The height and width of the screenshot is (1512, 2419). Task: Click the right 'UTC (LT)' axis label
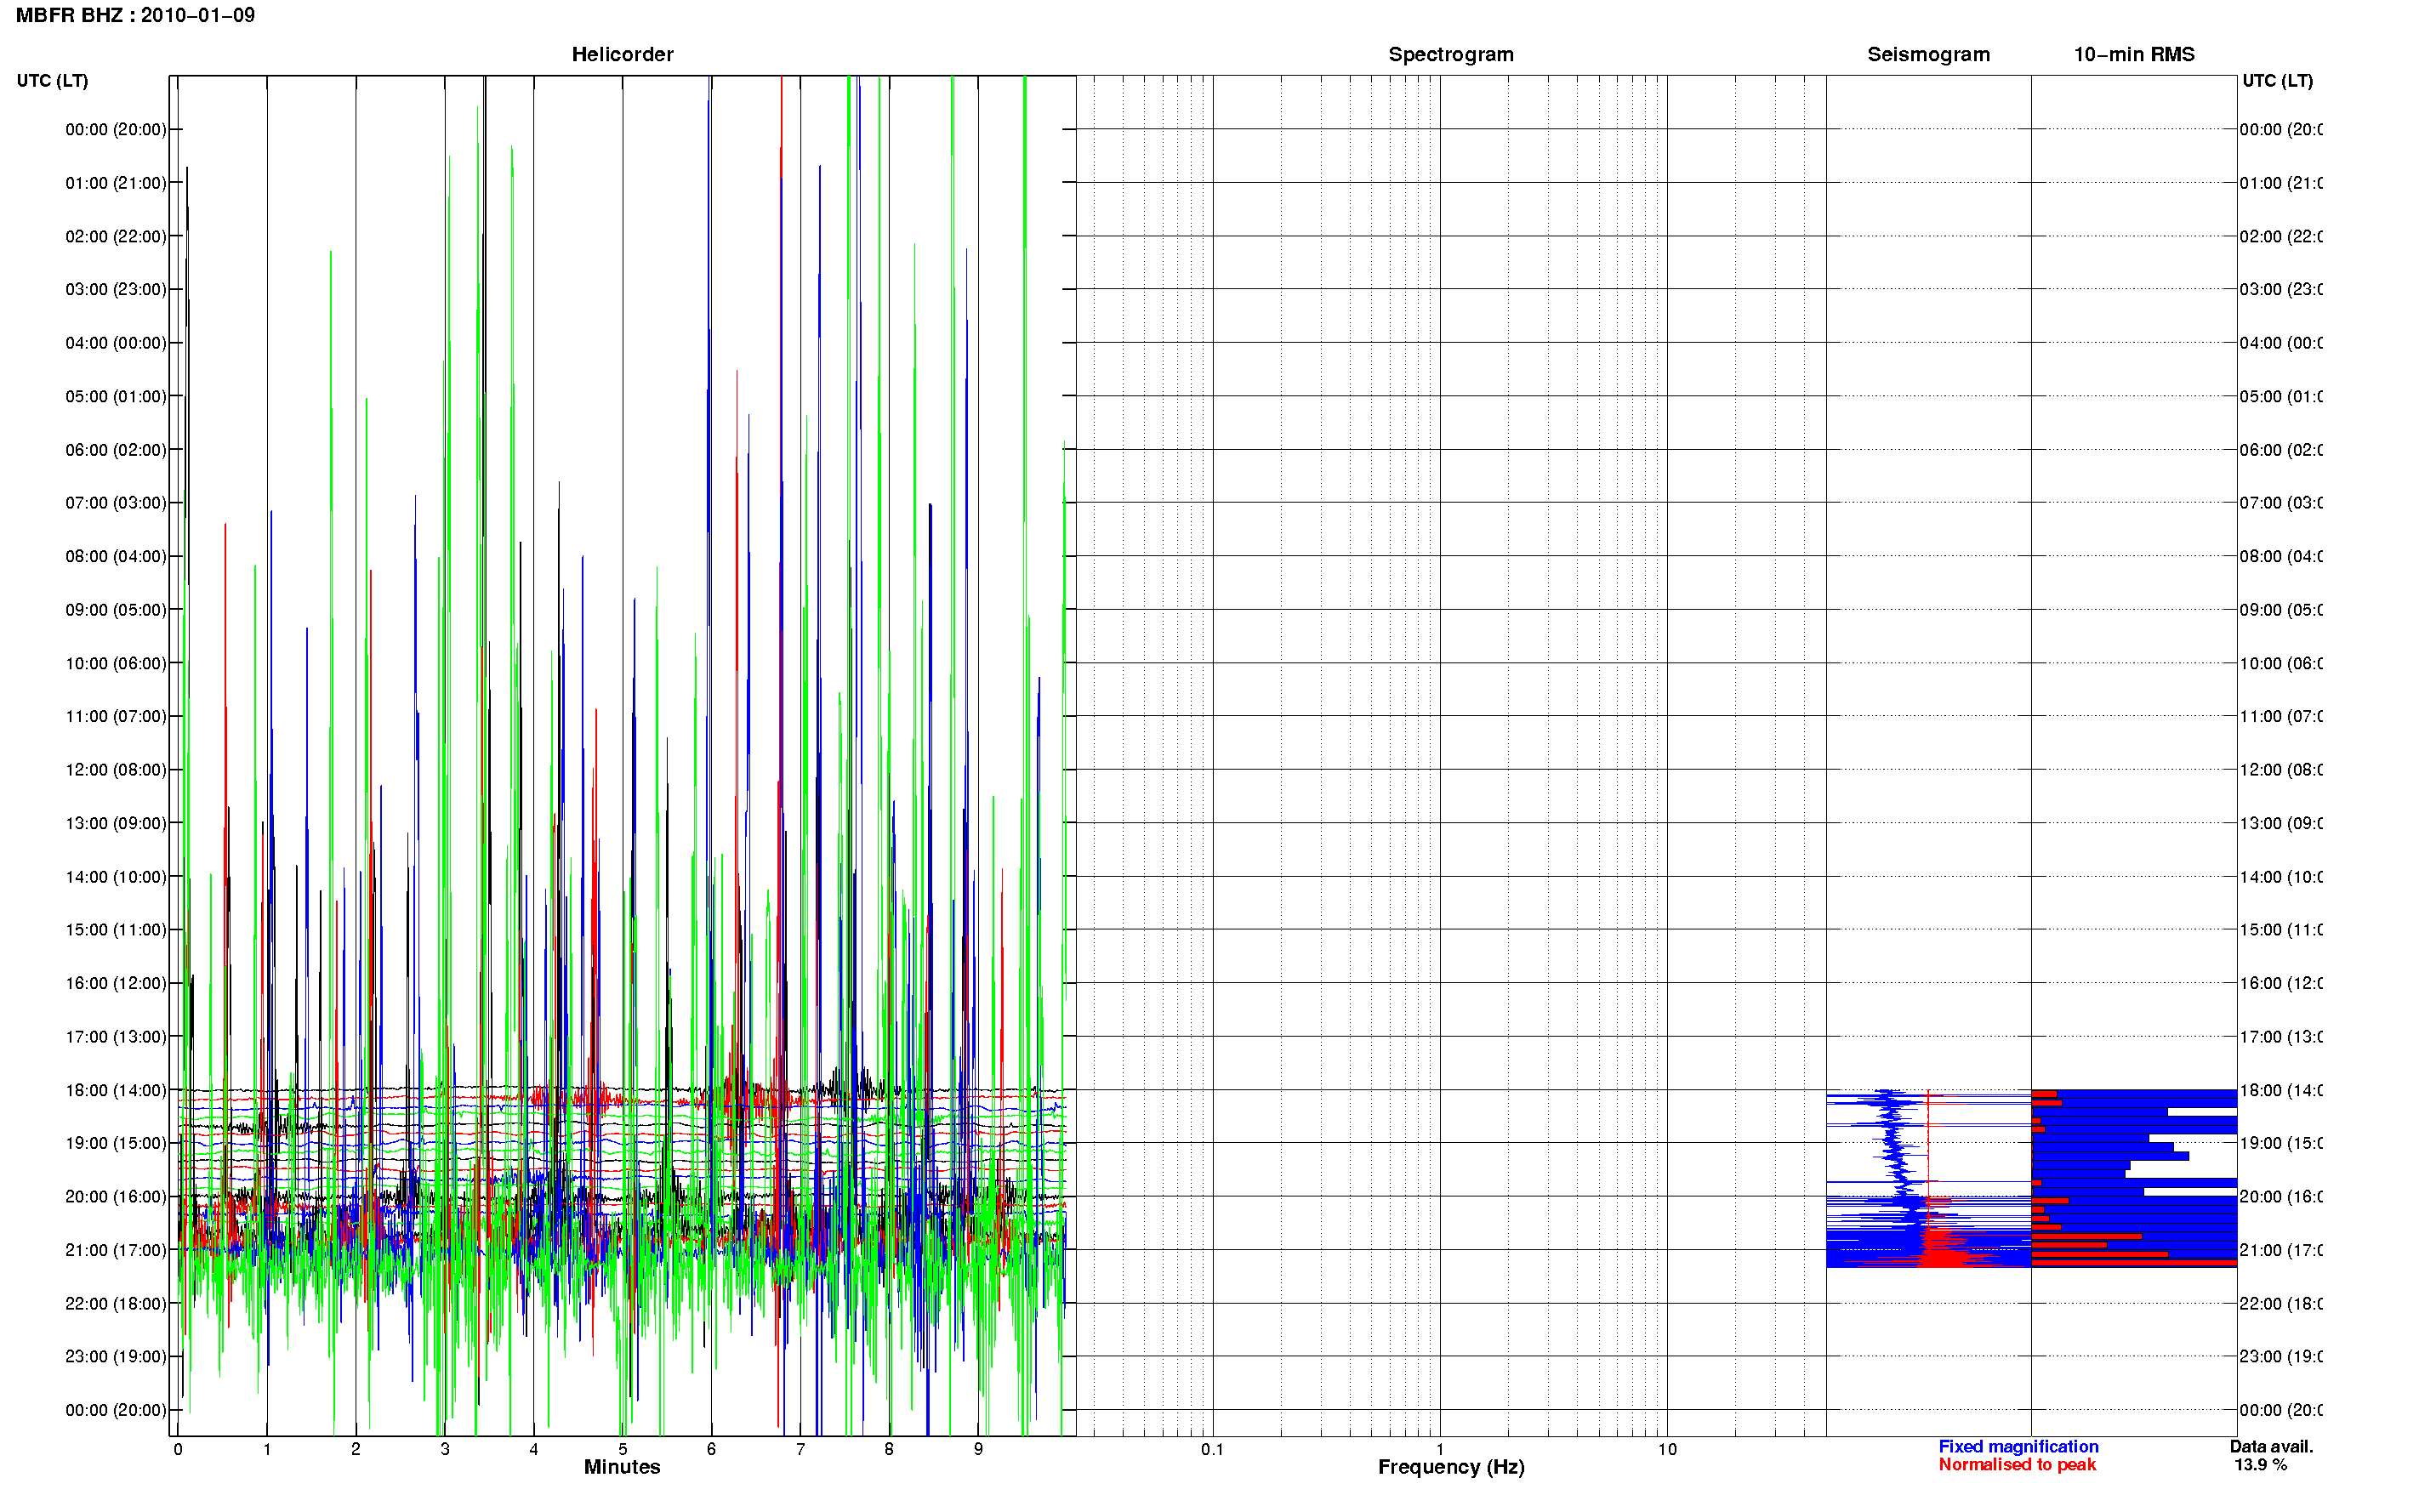[2277, 81]
